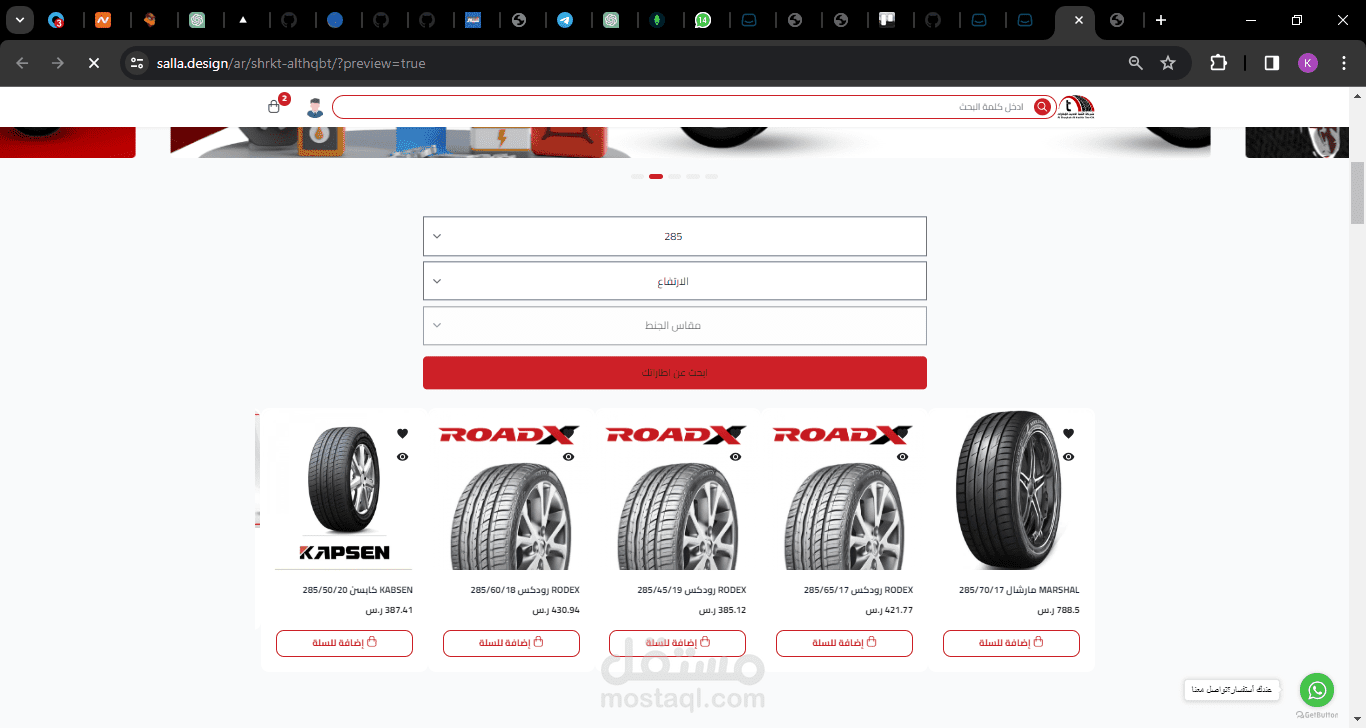Close the active tab
1366x728 pixels.
pos(1077,20)
